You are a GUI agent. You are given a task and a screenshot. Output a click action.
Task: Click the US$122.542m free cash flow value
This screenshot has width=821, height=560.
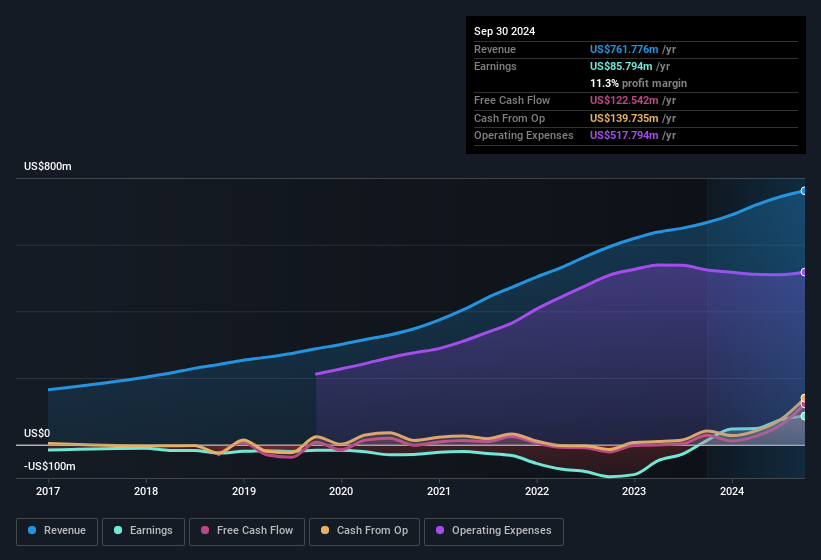click(624, 100)
